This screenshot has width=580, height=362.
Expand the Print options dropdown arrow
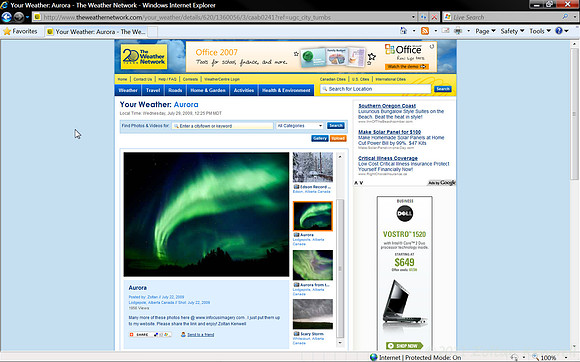pyautogui.click(x=468, y=31)
